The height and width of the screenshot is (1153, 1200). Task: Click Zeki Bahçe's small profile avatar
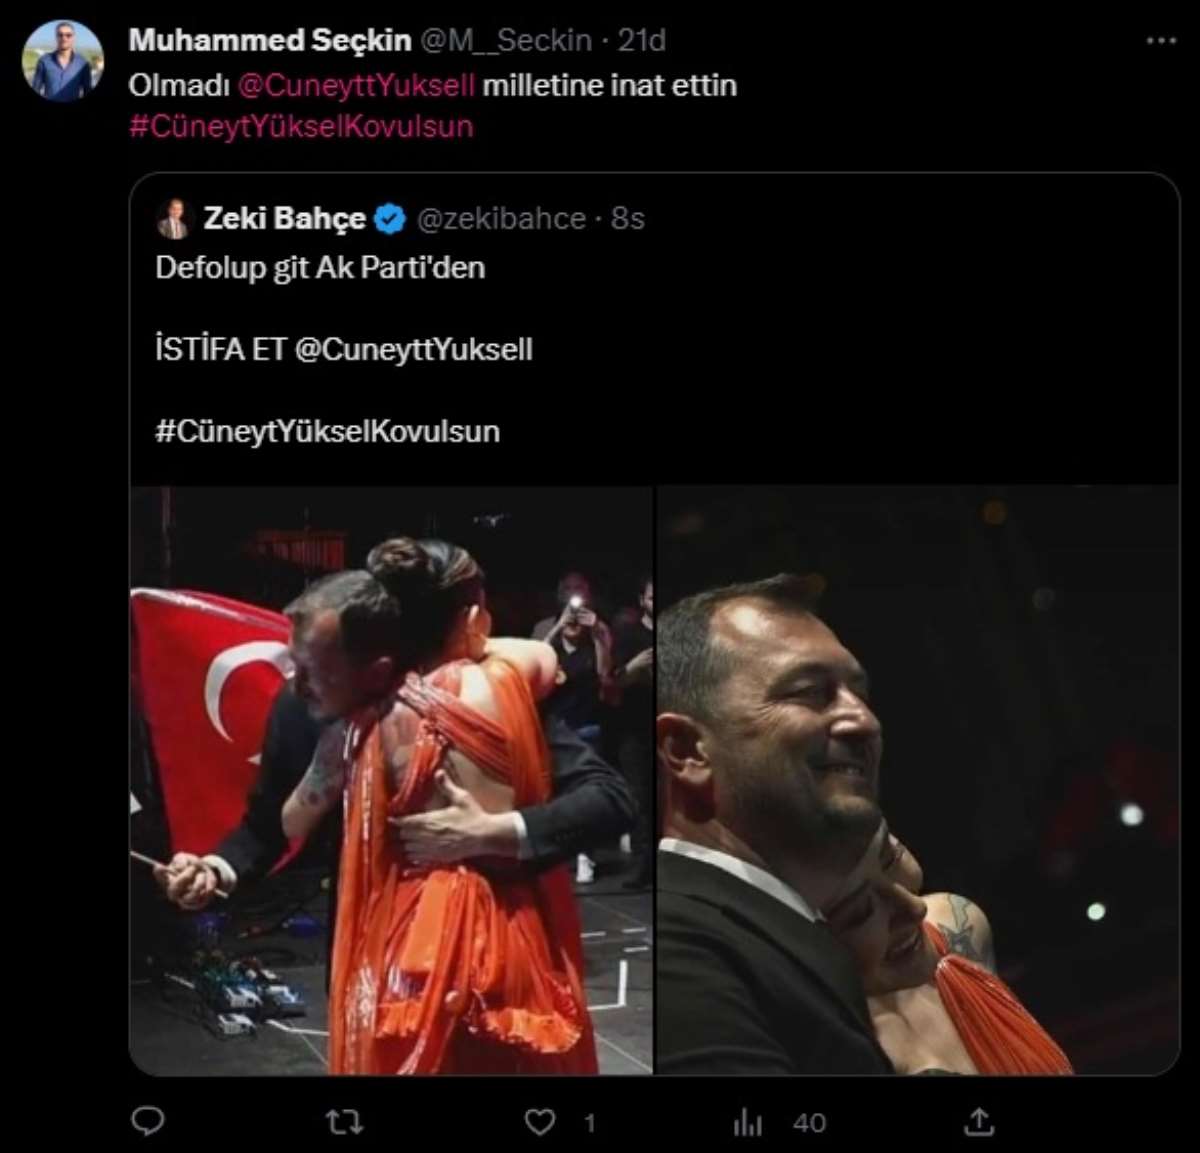point(173,219)
